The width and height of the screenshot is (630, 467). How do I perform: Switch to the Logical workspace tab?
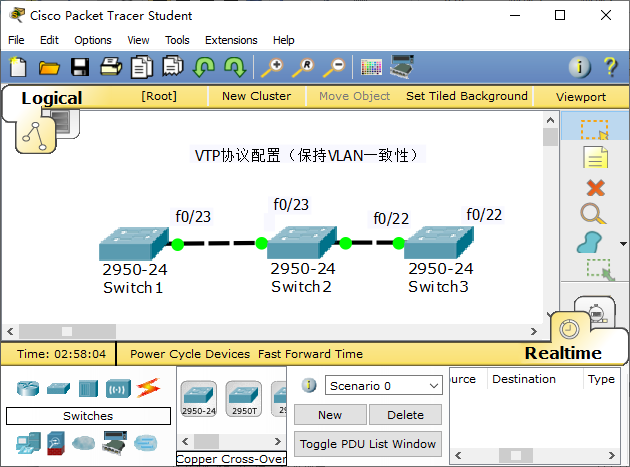pyautogui.click(x=52, y=98)
